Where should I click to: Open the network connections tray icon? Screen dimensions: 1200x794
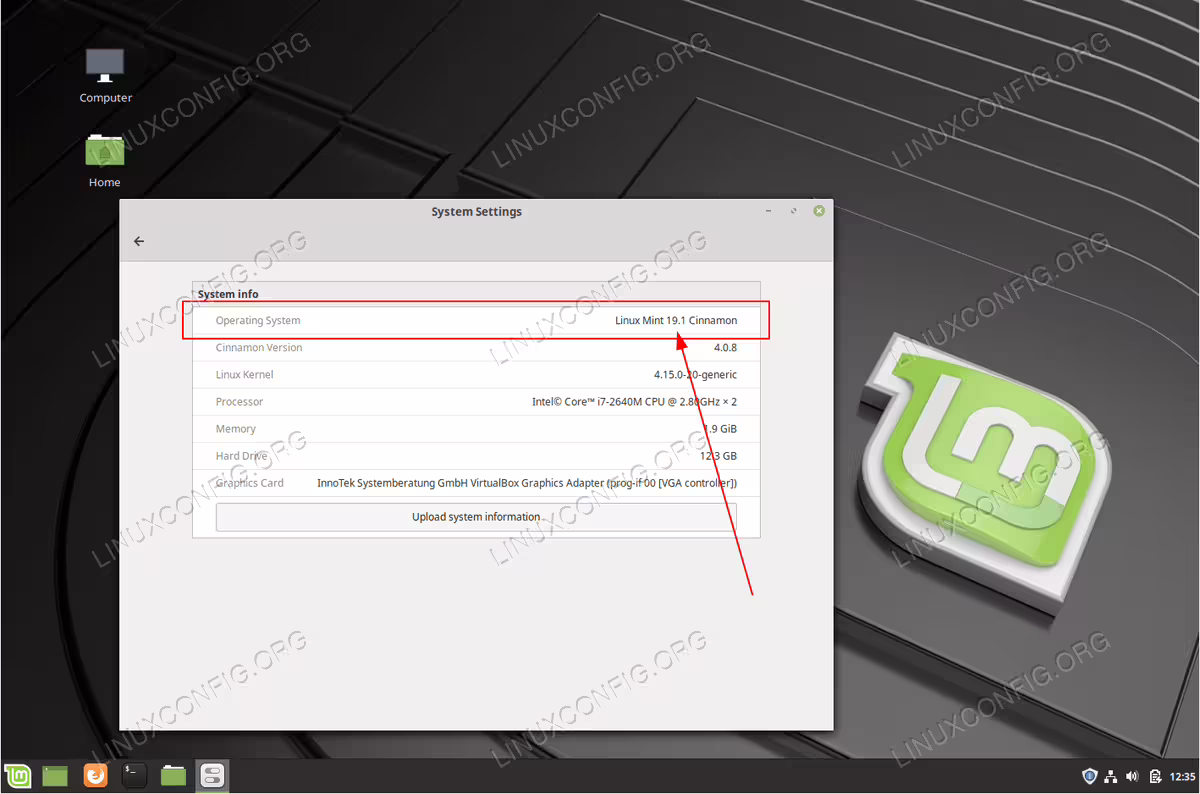(1112, 776)
